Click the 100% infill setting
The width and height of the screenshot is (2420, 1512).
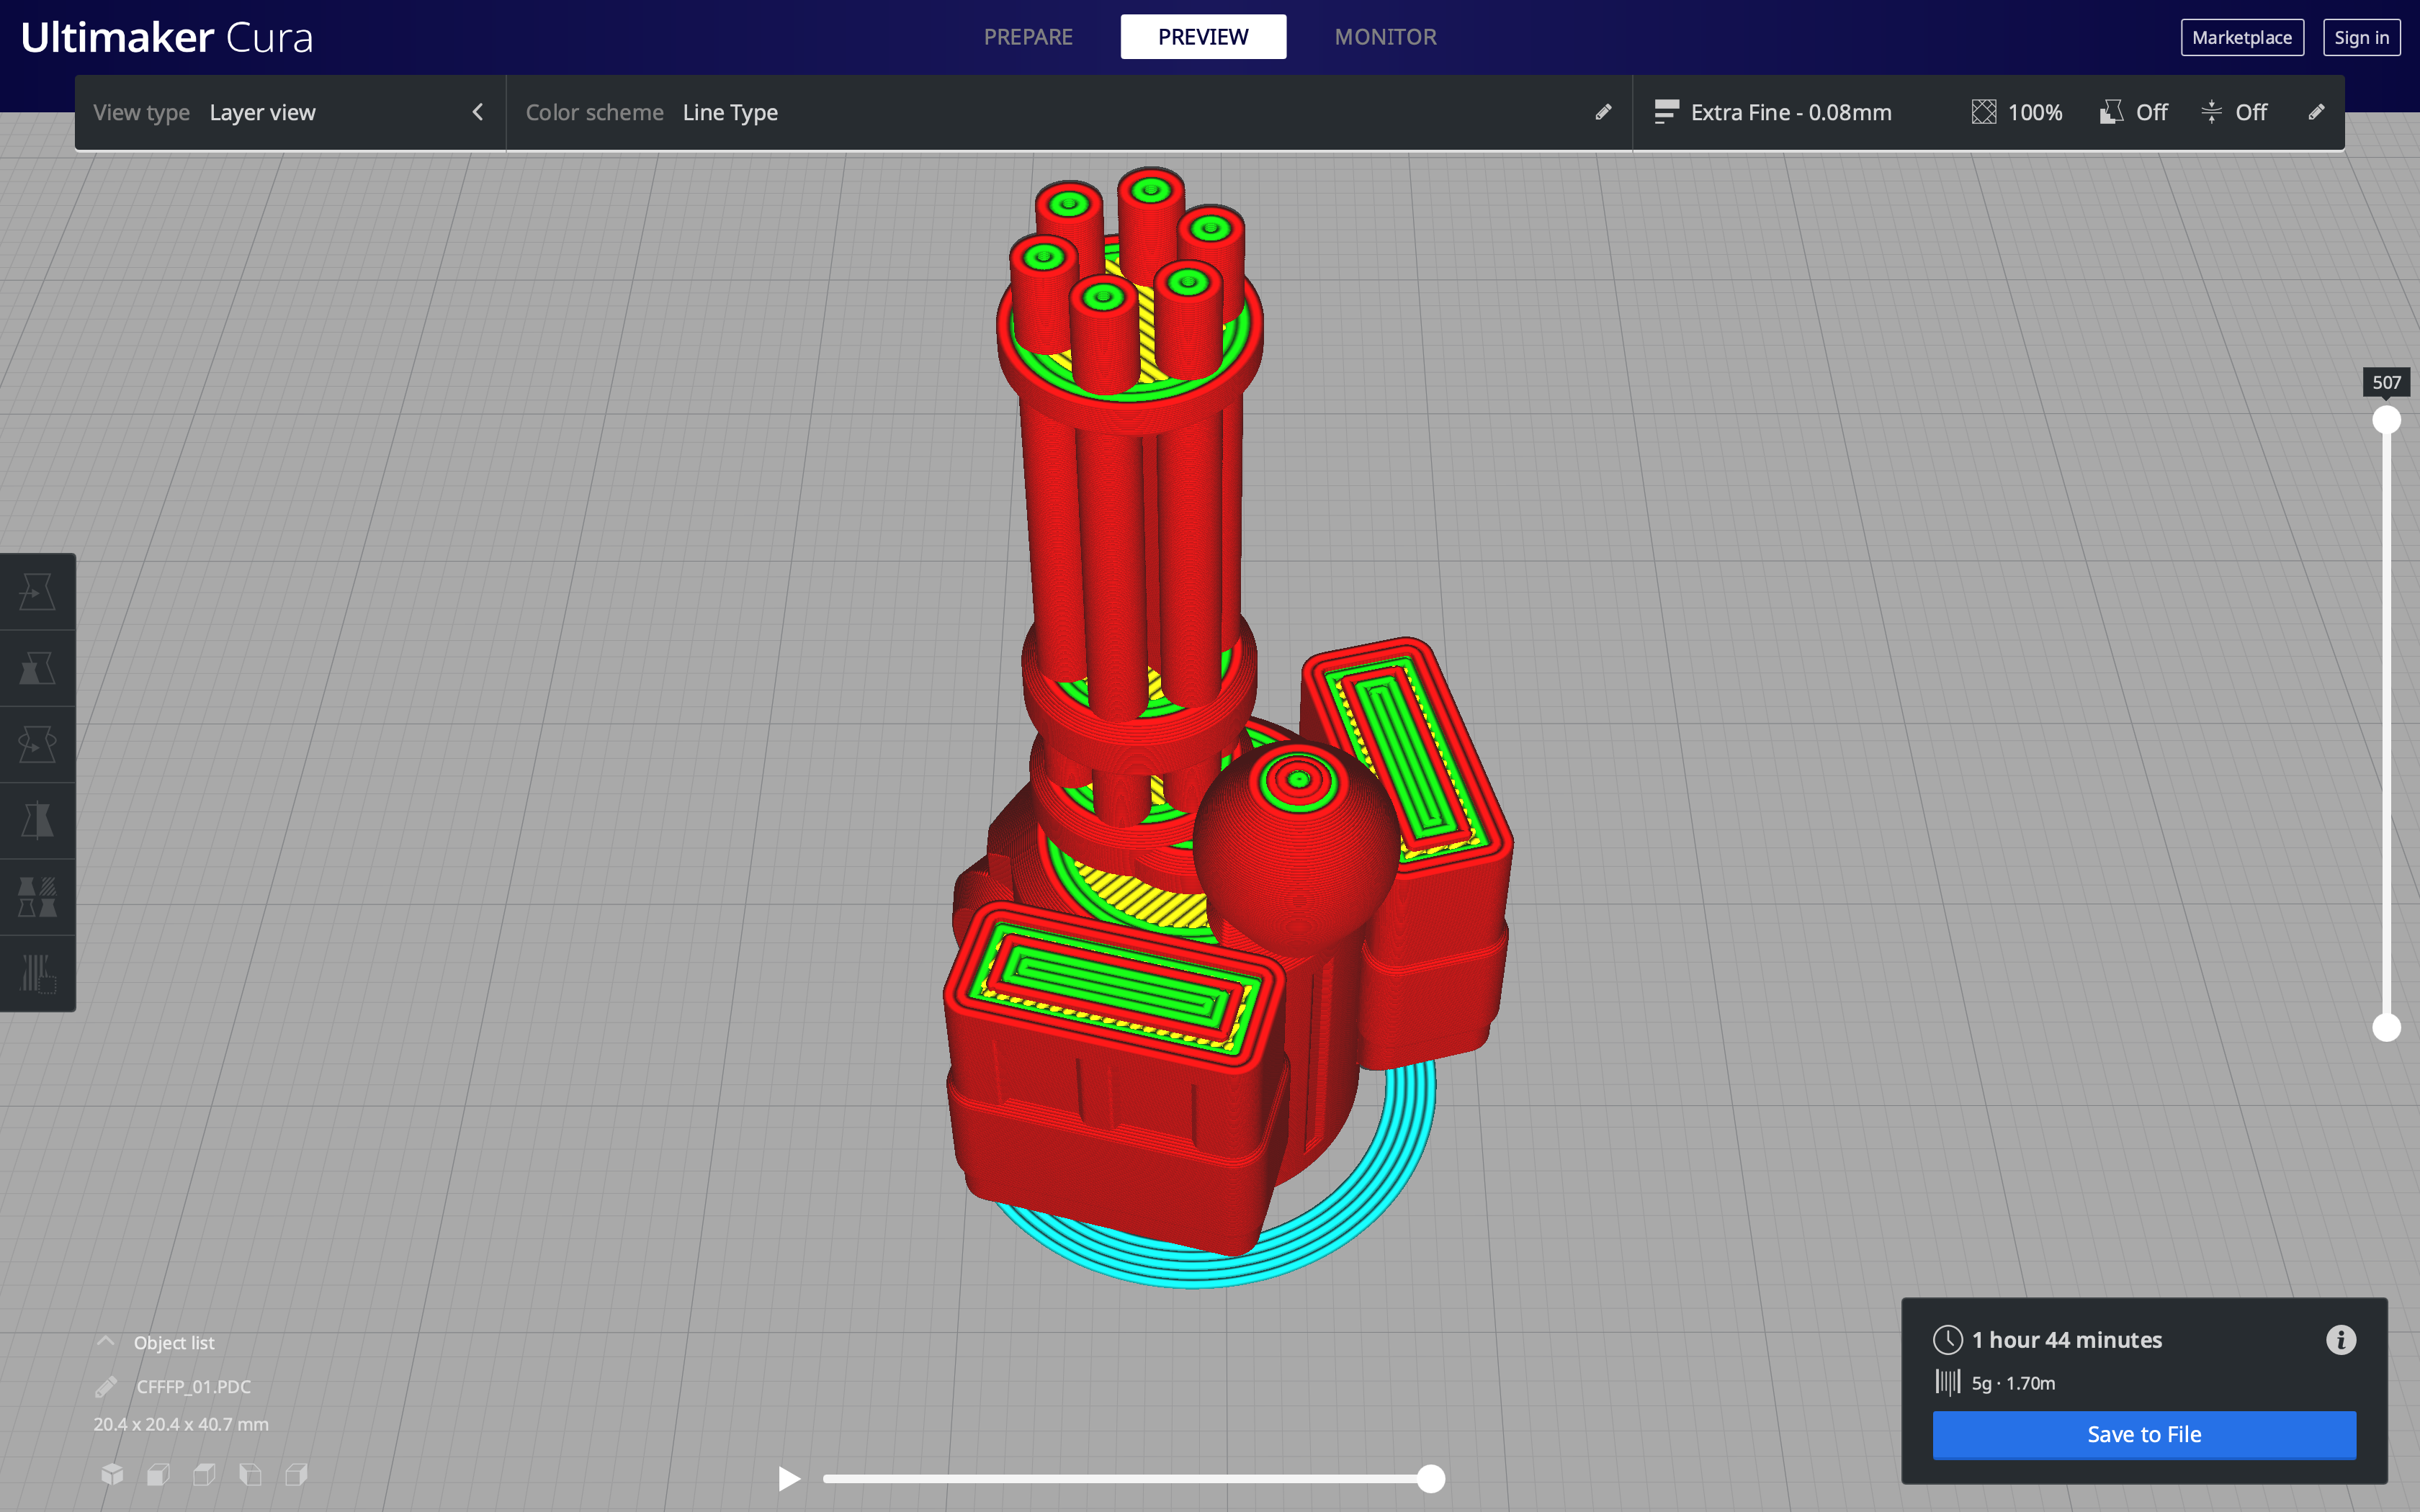click(x=2017, y=112)
